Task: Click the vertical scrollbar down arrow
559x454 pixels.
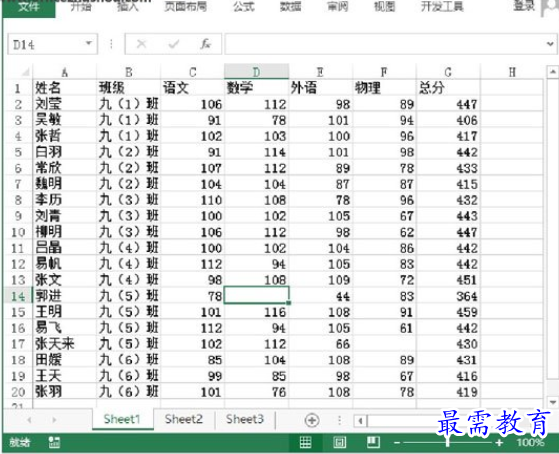Action: [x=552, y=402]
